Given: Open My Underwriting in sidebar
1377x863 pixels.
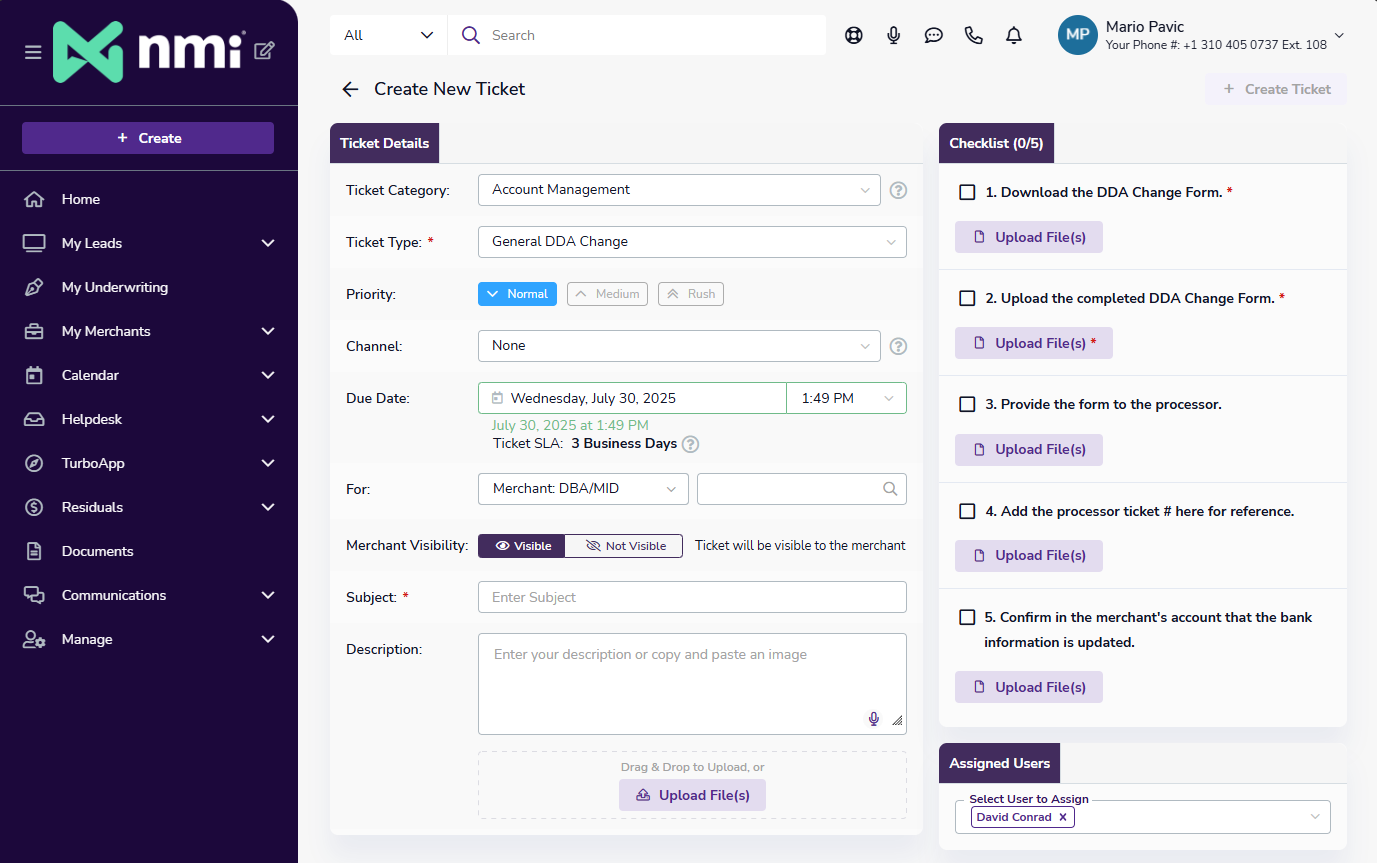Looking at the screenshot, I should pyautogui.click(x=114, y=287).
